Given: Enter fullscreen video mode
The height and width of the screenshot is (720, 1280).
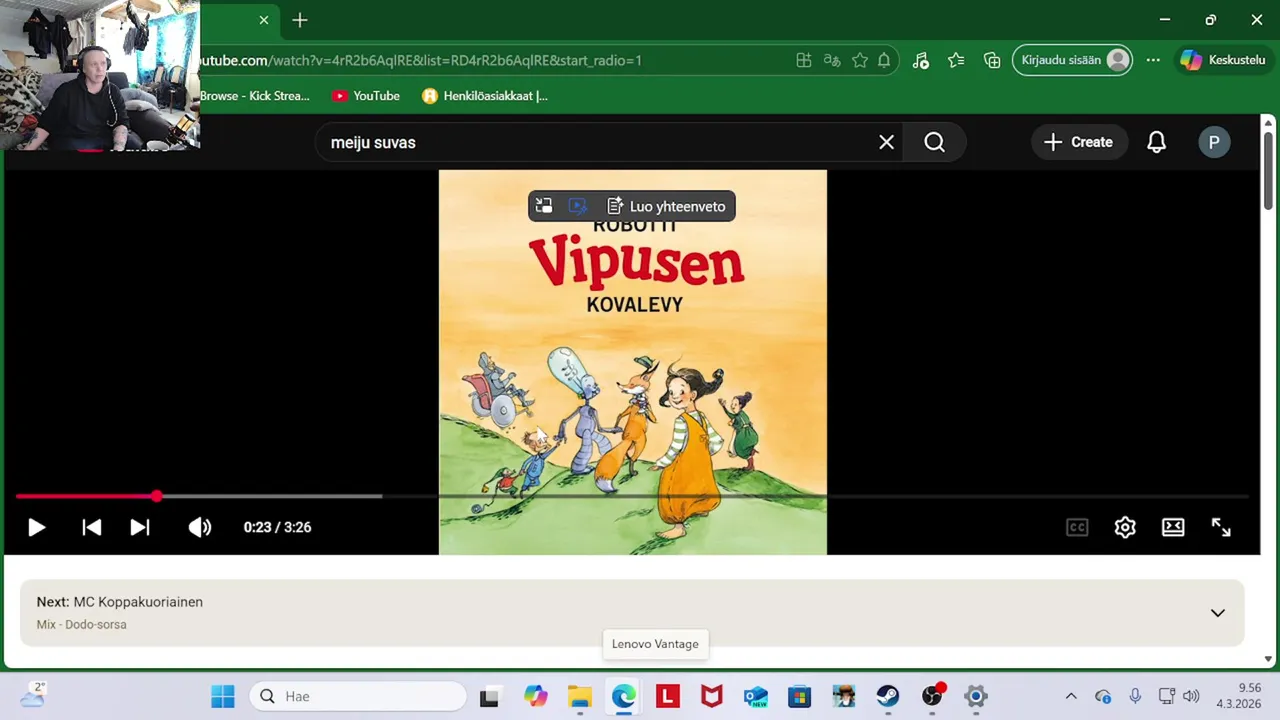Looking at the screenshot, I should (x=1221, y=527).
